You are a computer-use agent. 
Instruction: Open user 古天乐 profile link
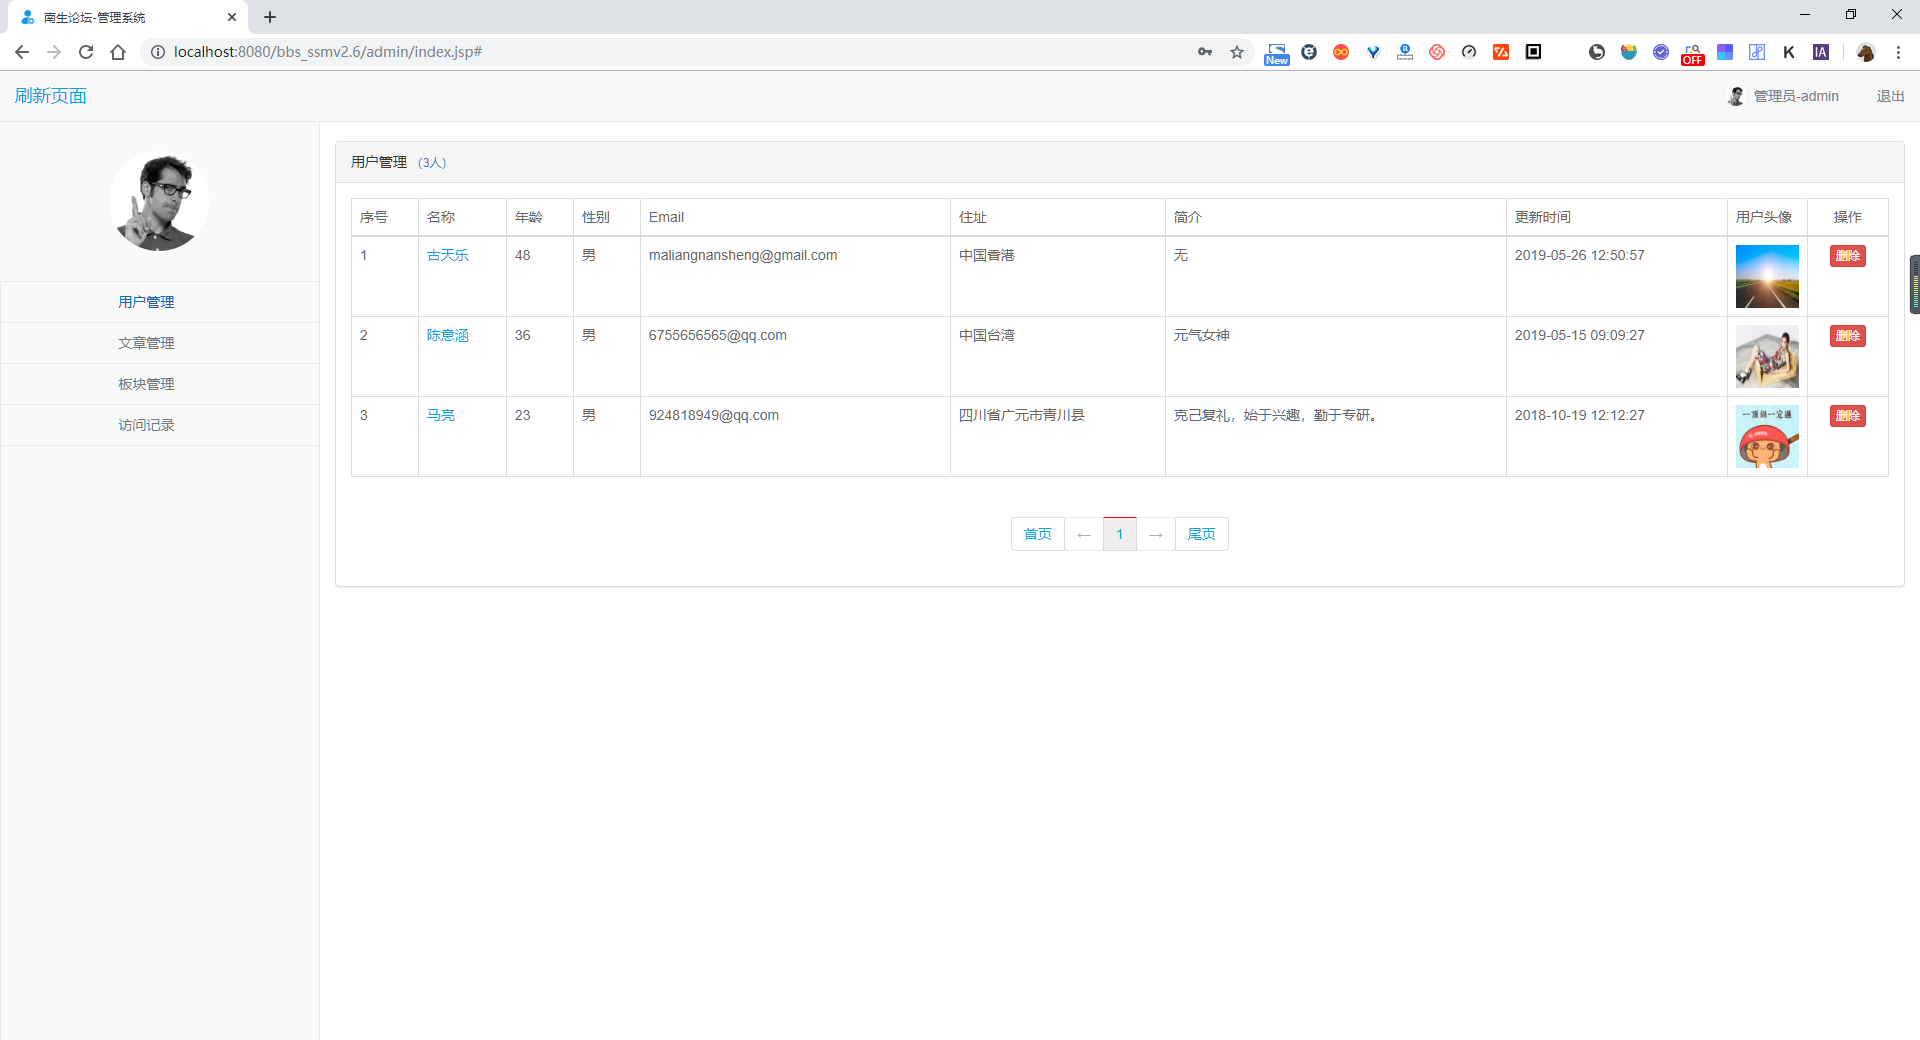[x=448, y=255]
